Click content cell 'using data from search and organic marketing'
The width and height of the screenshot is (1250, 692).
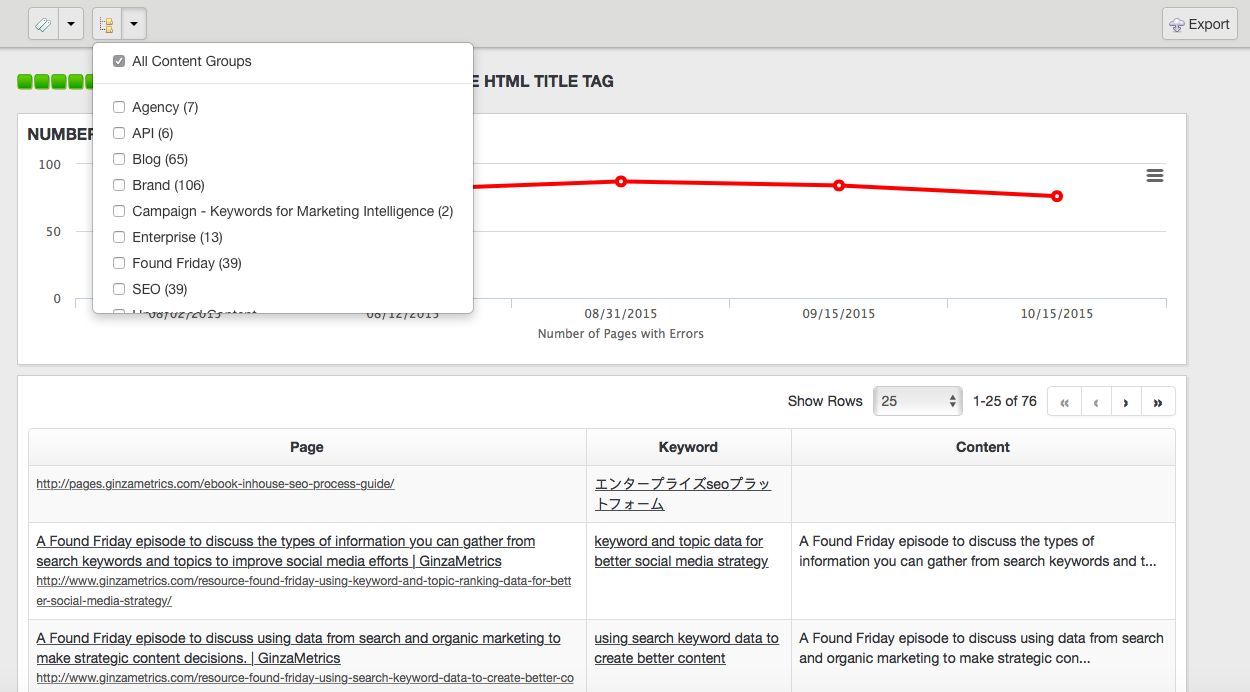981,648
